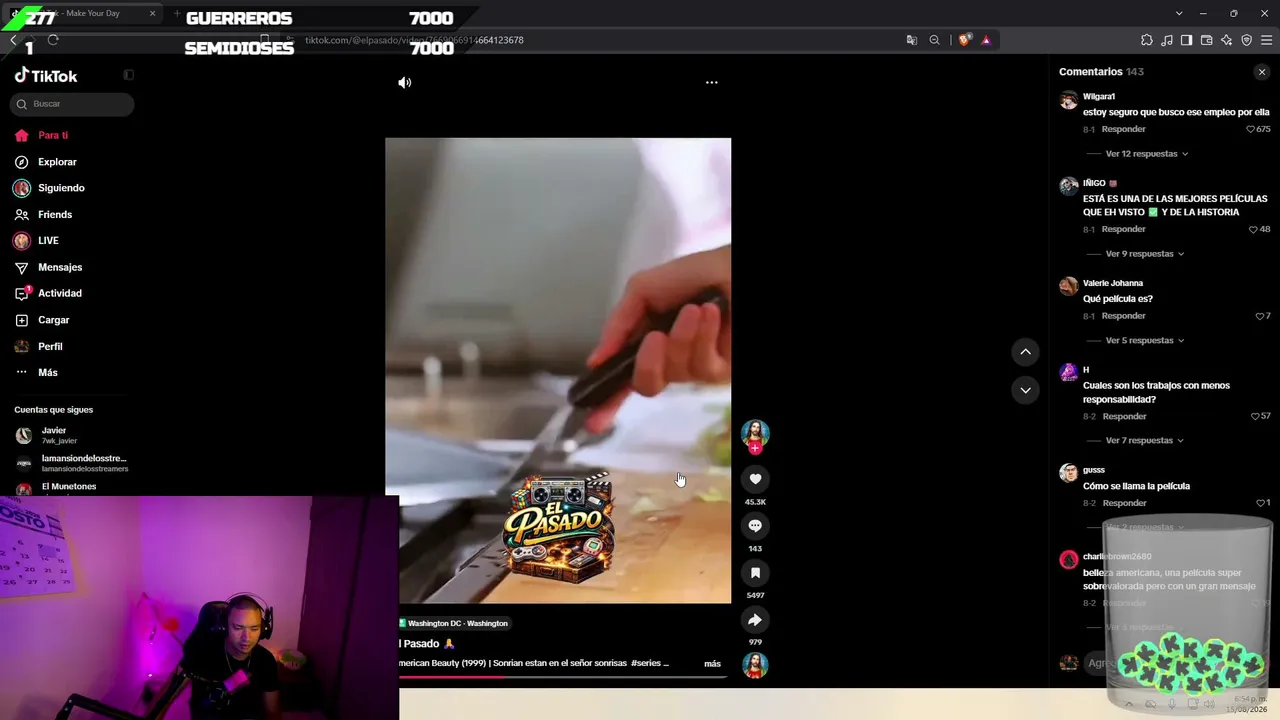Reply to Wilgara1's comment via "Responder"
1280x720 pixels.
point(1123,129)
